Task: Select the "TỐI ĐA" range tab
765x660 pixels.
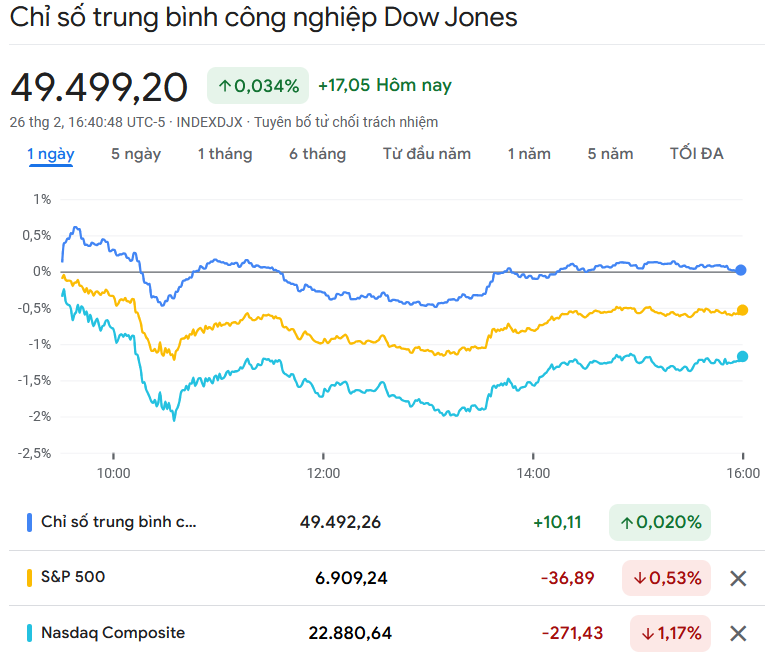Action: [x=696, y=154]
